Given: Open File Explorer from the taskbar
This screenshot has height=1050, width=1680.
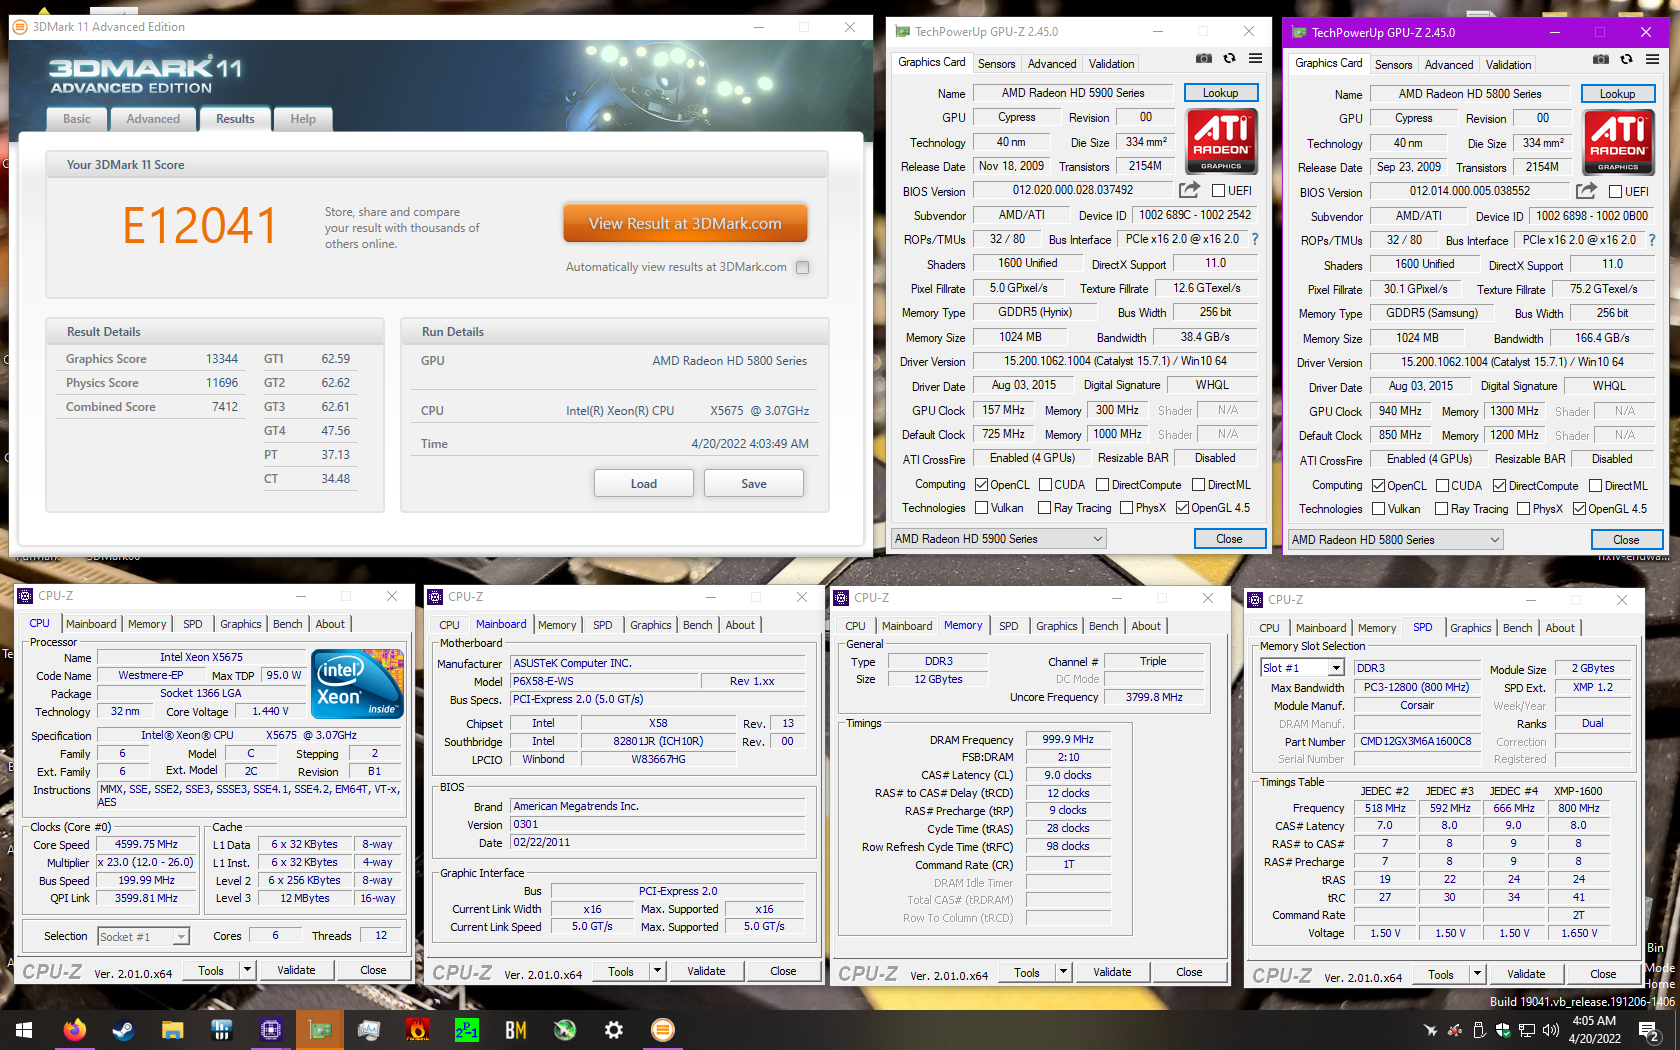Looking at the screenshot, I should 173,1030.
